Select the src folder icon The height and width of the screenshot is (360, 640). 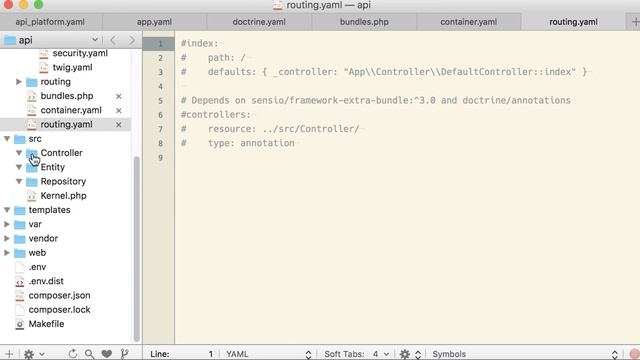tap(20, 139)
